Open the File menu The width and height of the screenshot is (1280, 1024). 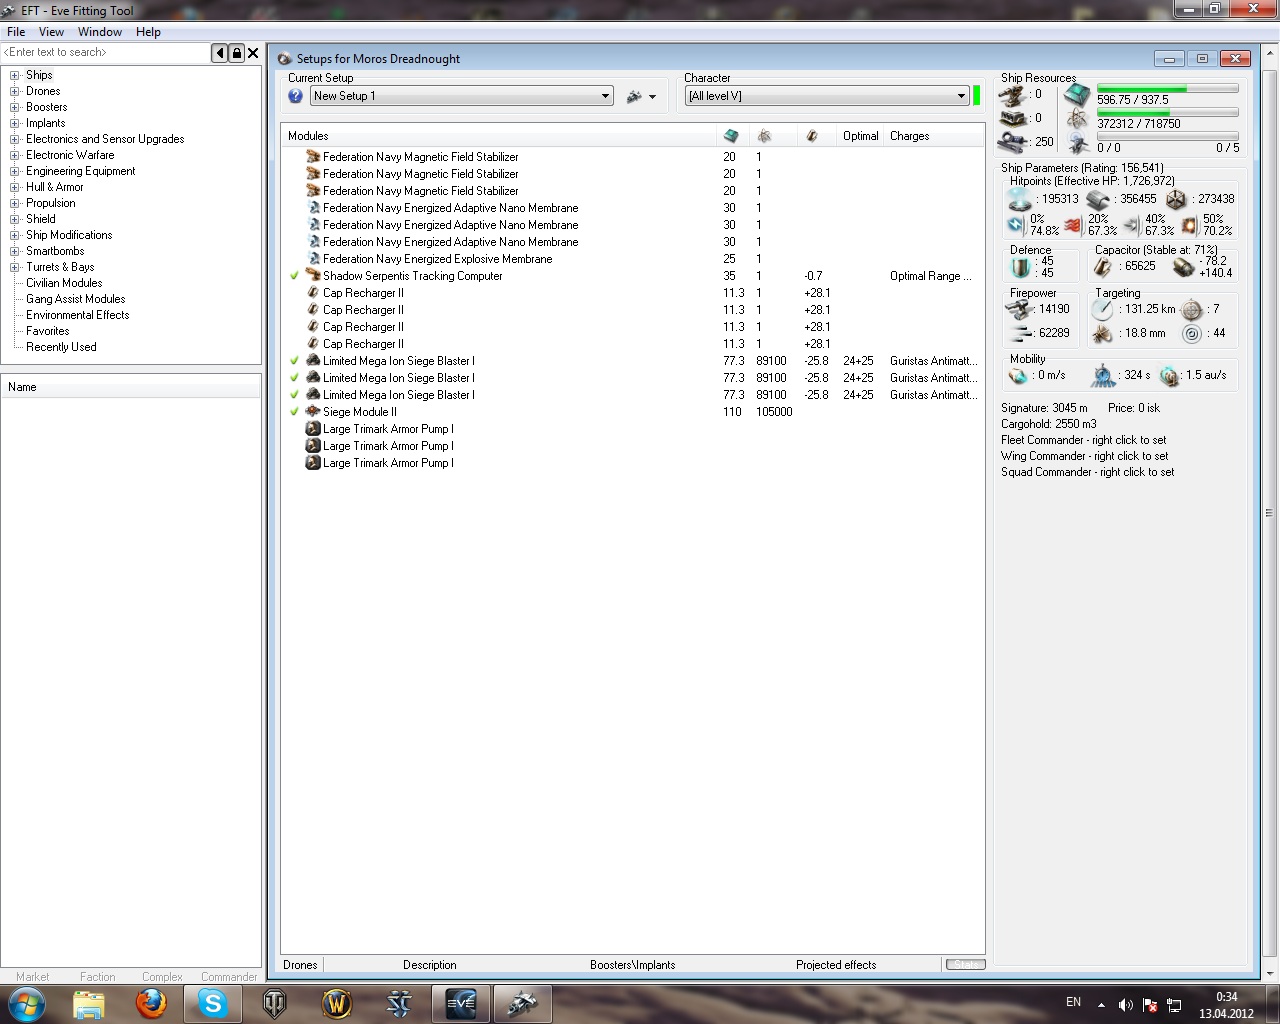(16, 32)
